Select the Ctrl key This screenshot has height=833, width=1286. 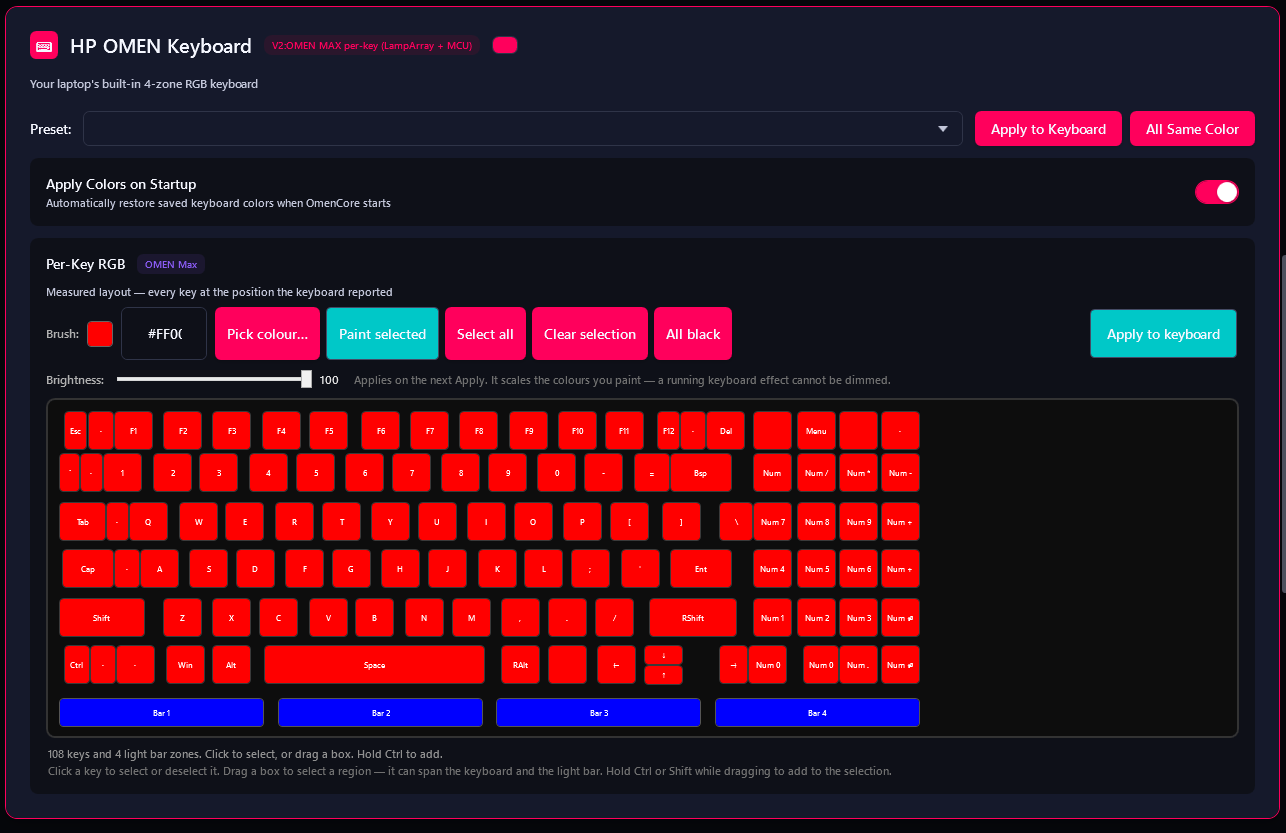77,665
